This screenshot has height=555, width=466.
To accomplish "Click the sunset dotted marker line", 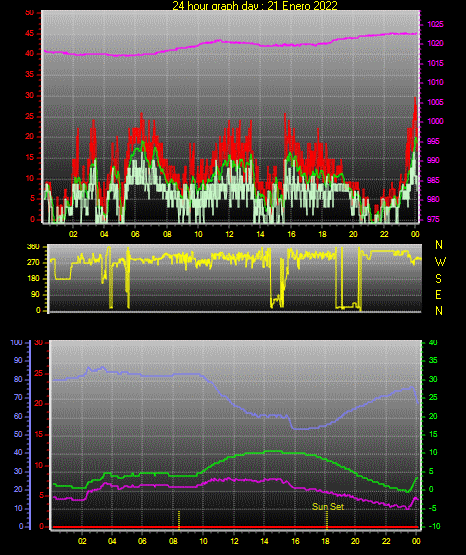I will (x=327, y=520).
